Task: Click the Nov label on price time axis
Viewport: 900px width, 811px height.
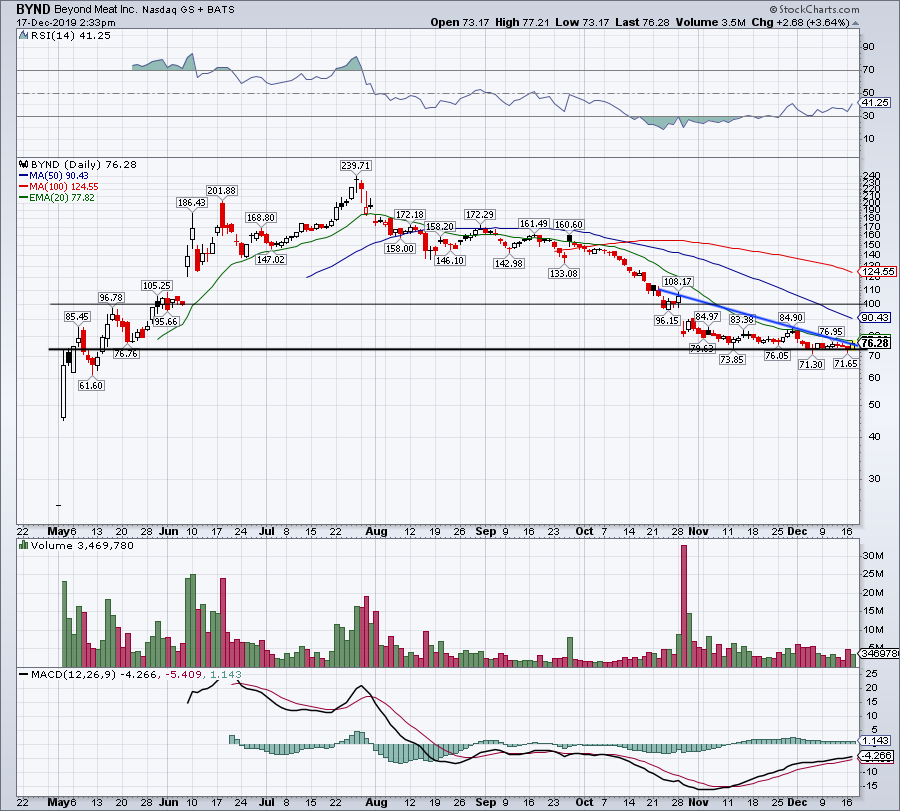Action: click(698, 531)
